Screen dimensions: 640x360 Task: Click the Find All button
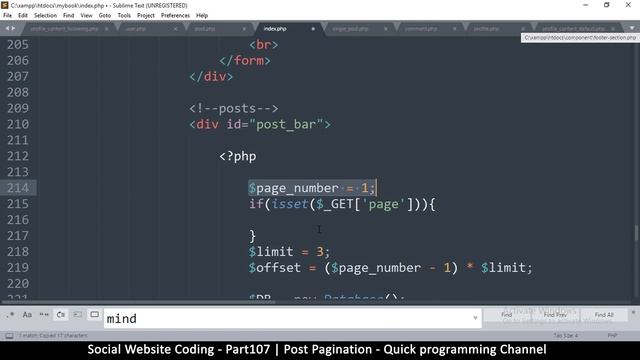point(604,315)
